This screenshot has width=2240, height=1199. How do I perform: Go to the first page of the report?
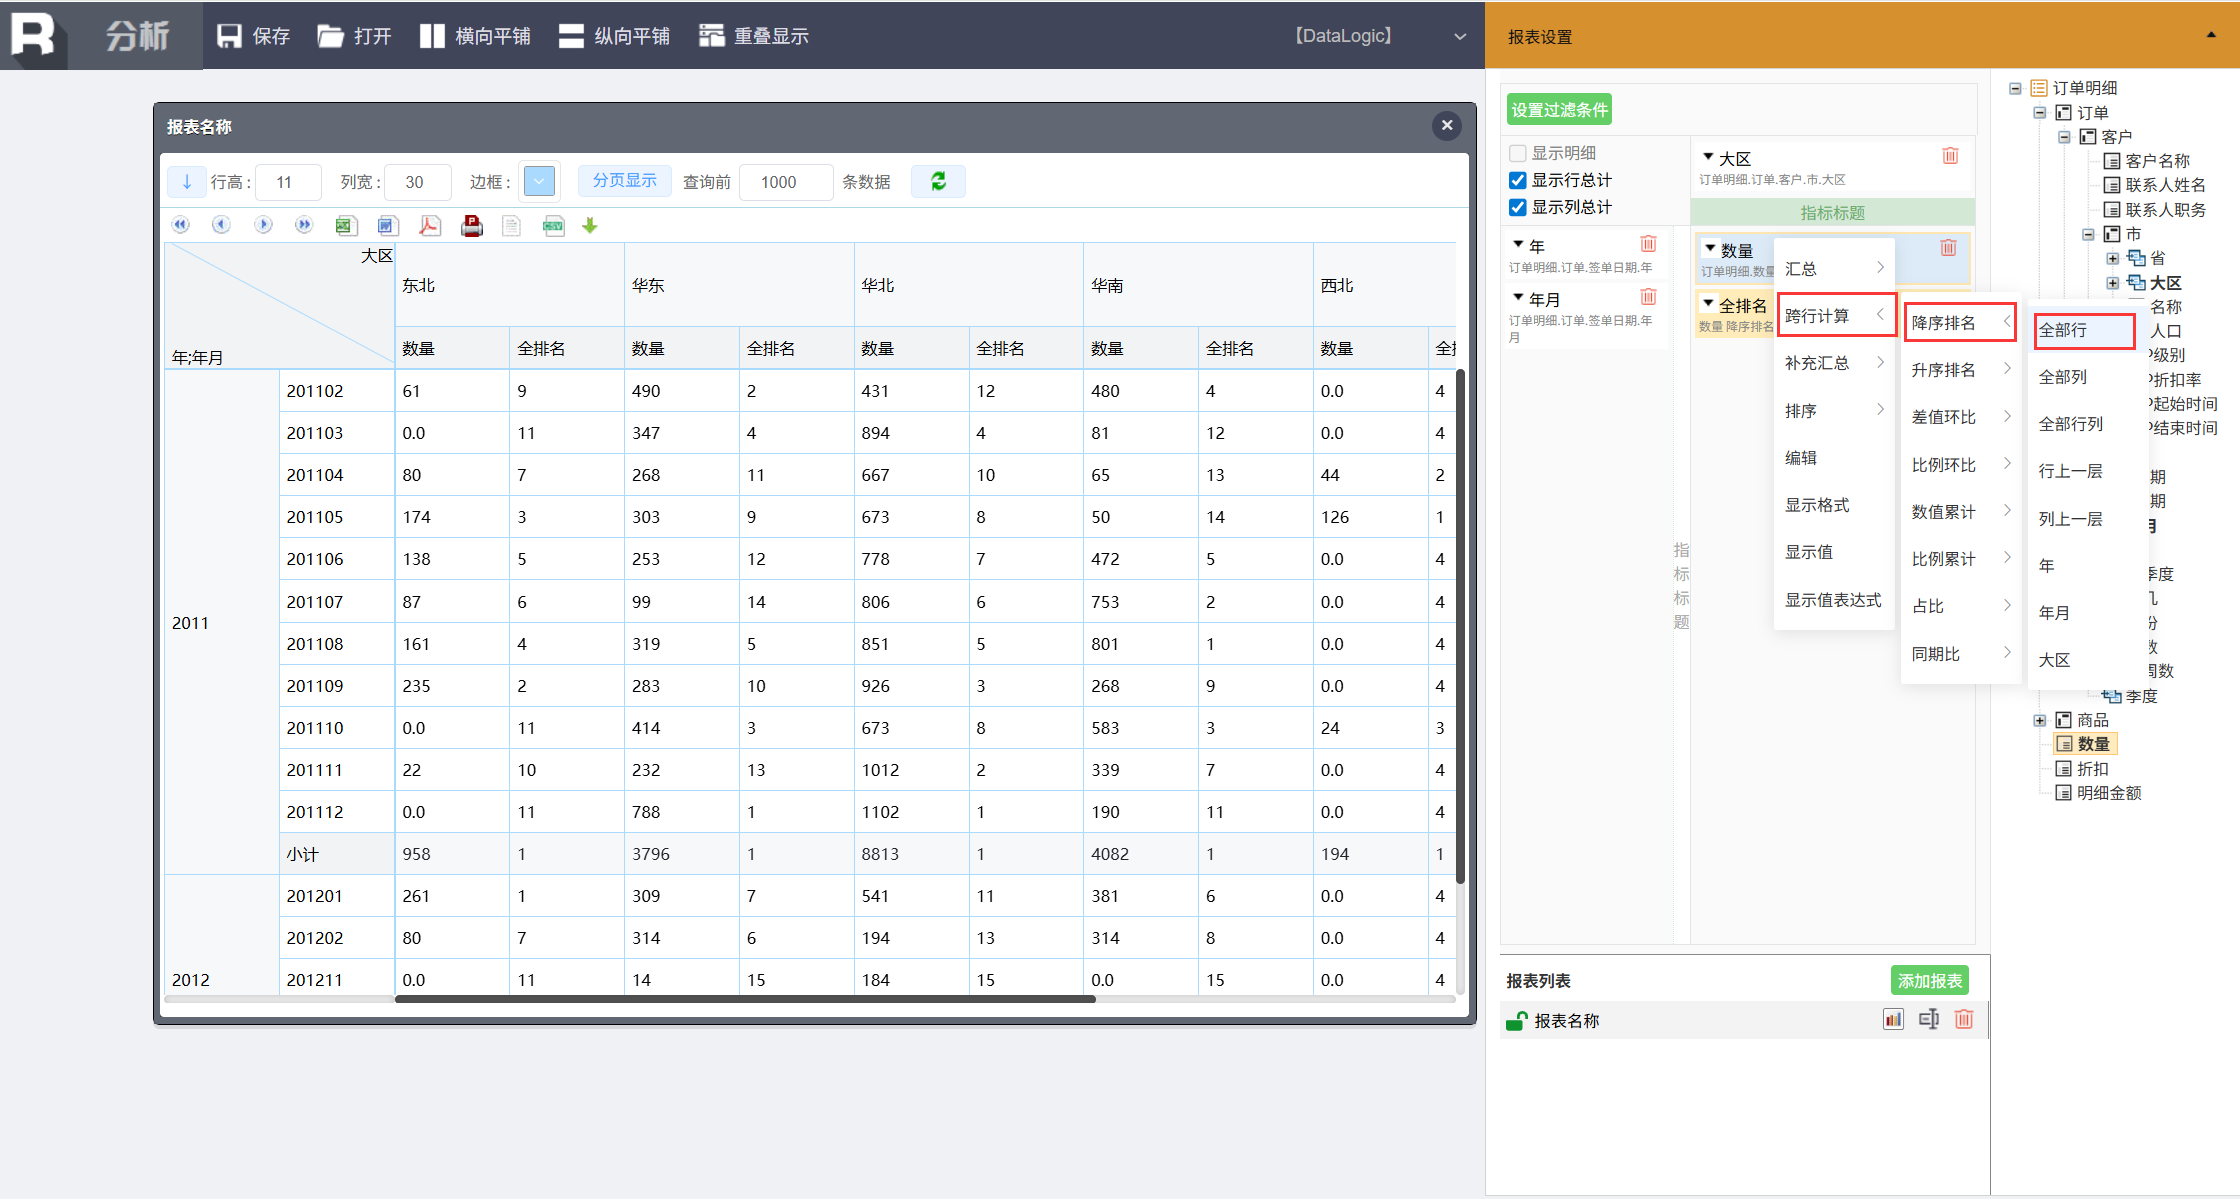pos(181,226)
